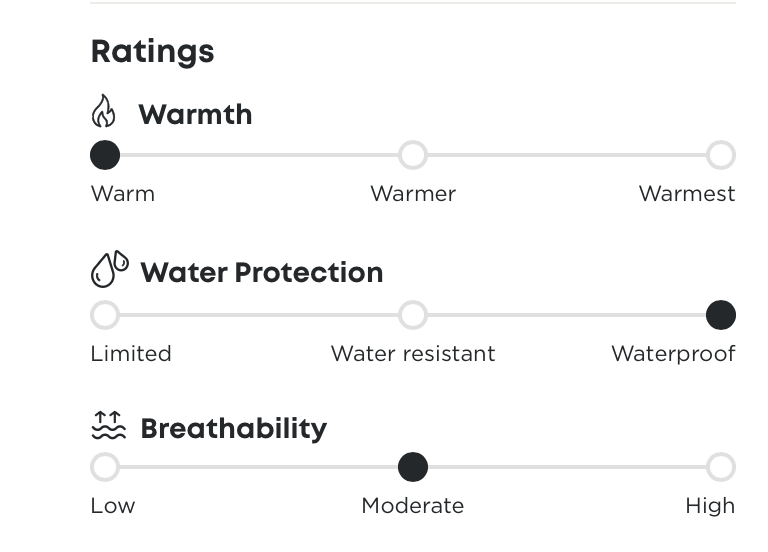Click the Moderate label text

tap(412, 506)
